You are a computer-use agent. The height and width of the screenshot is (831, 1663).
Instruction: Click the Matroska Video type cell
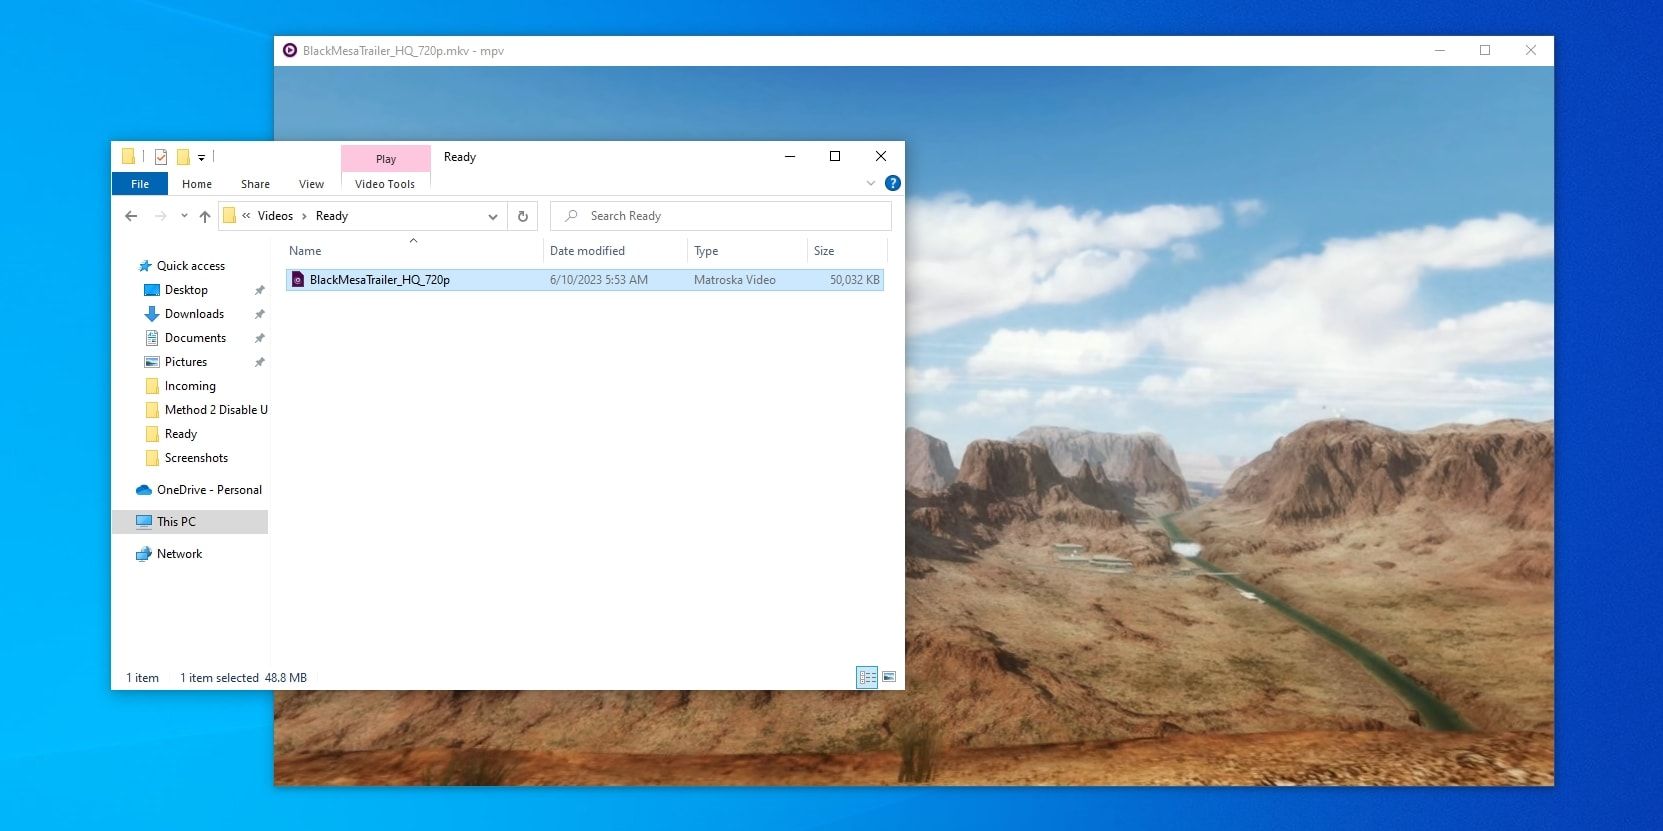(x=735, y=280)
